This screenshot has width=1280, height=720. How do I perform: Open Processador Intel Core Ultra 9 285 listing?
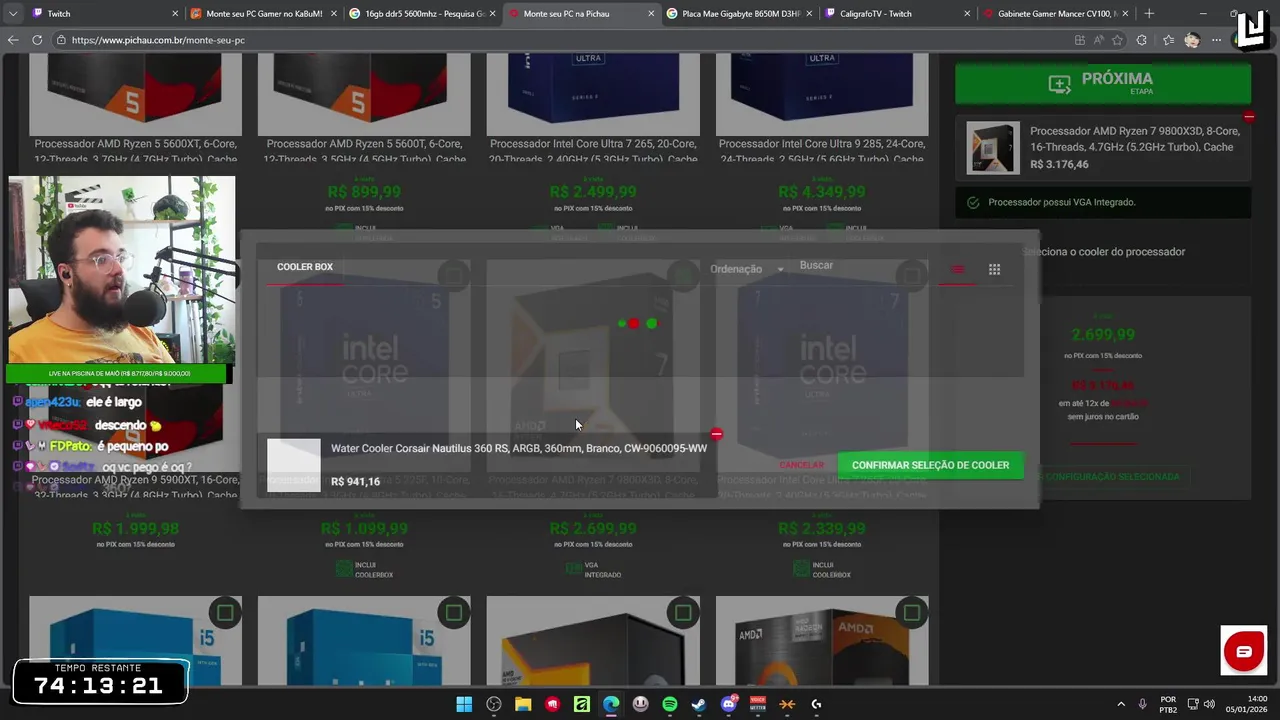coord(822,151)
